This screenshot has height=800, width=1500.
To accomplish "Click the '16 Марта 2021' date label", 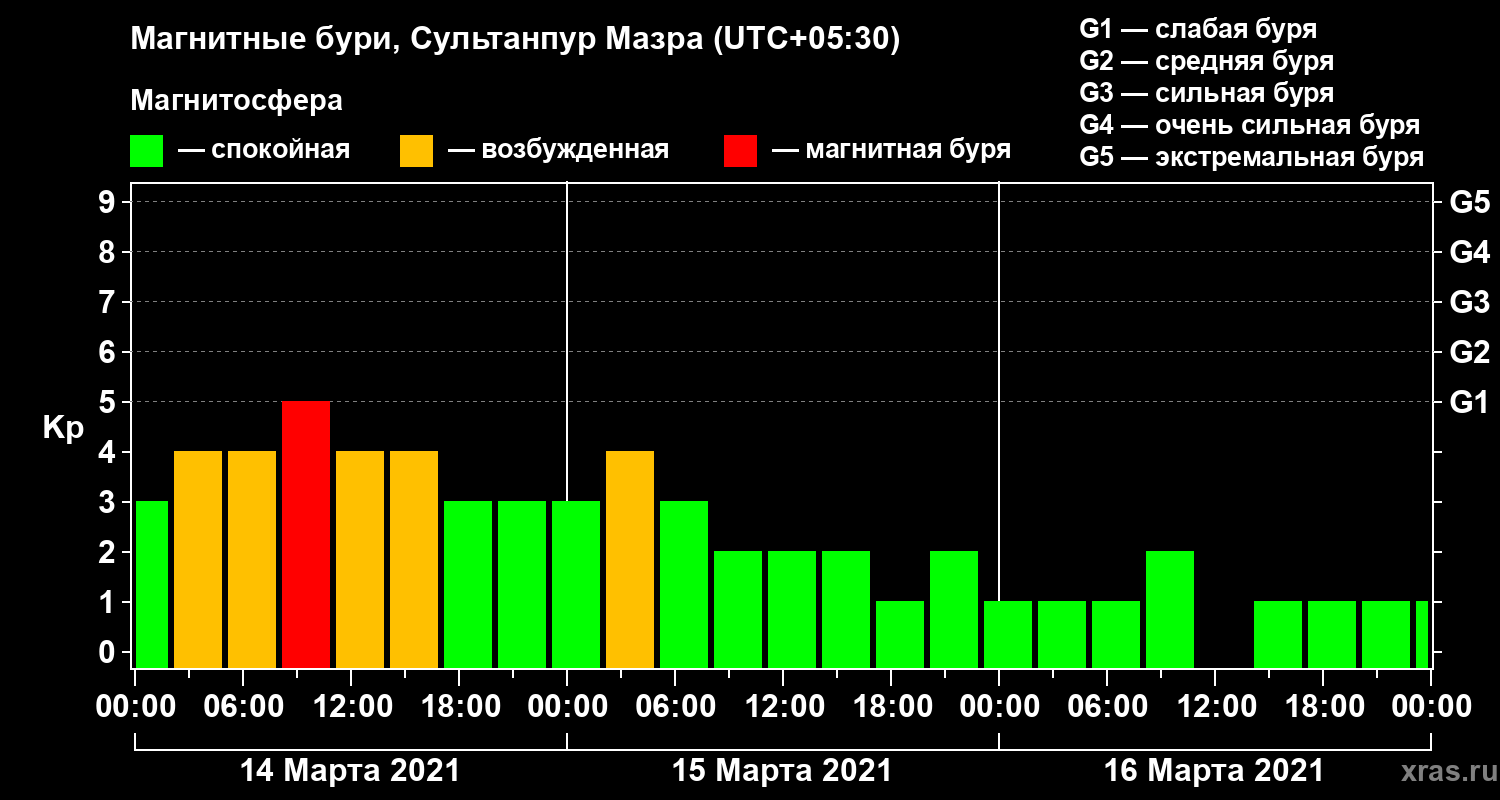I will [x=1214, y=771].
